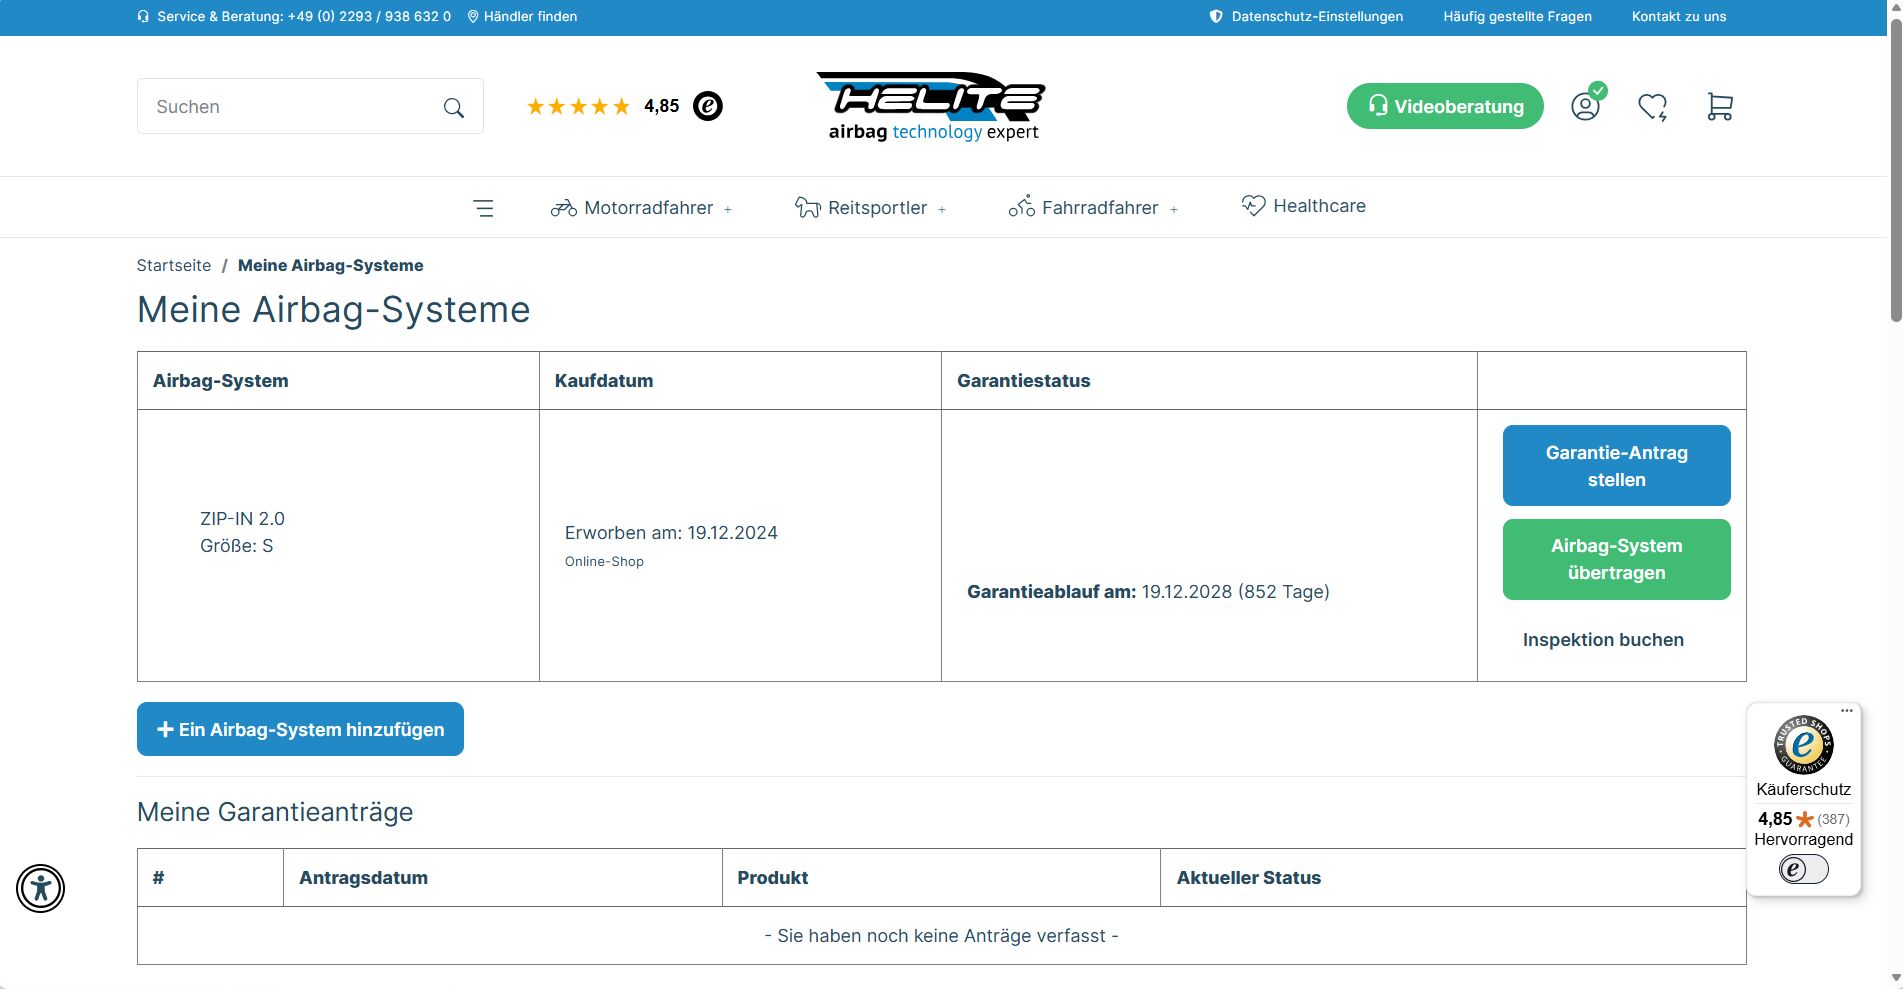Click the Hervorragend rating label in widget
Screen dimensions: 1903x989
[1803, 840]
